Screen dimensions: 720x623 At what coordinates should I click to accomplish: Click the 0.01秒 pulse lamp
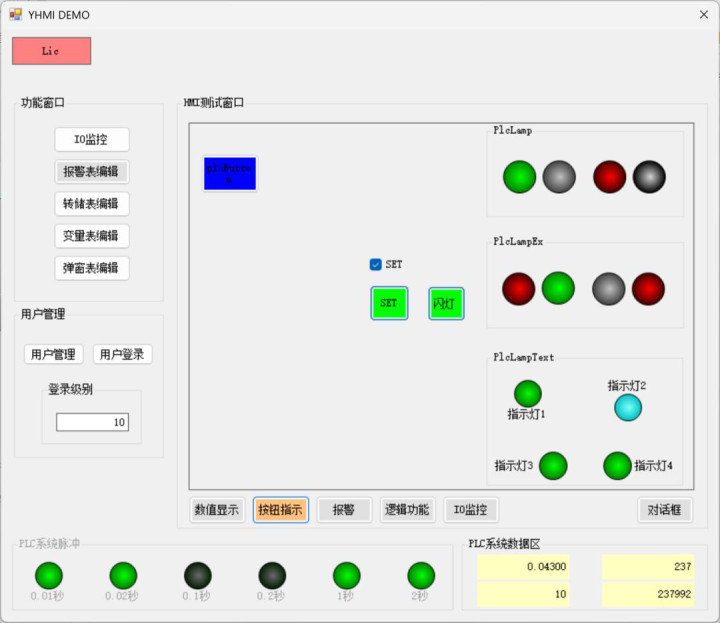49,575
